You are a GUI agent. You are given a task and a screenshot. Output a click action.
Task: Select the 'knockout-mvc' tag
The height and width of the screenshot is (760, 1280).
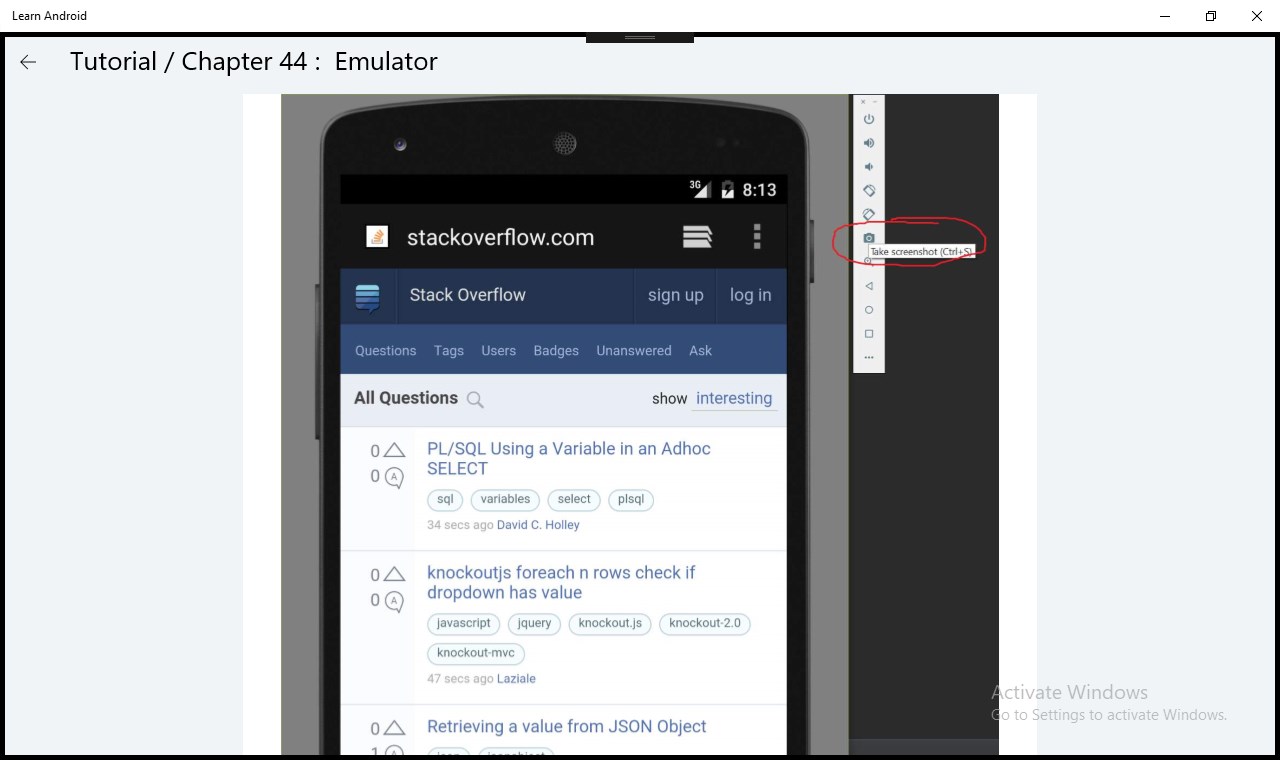tap(476, 653)
